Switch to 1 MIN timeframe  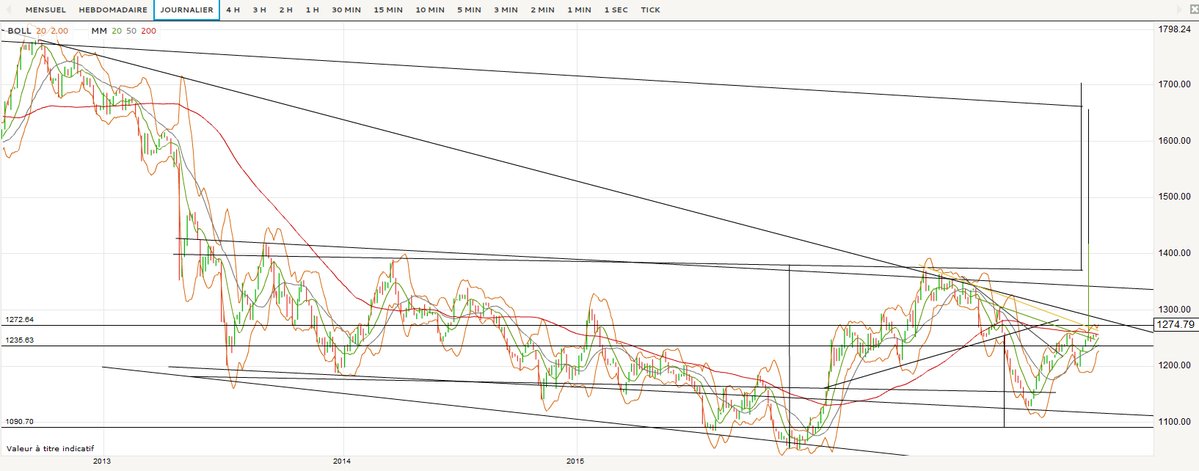coord(579,10)
